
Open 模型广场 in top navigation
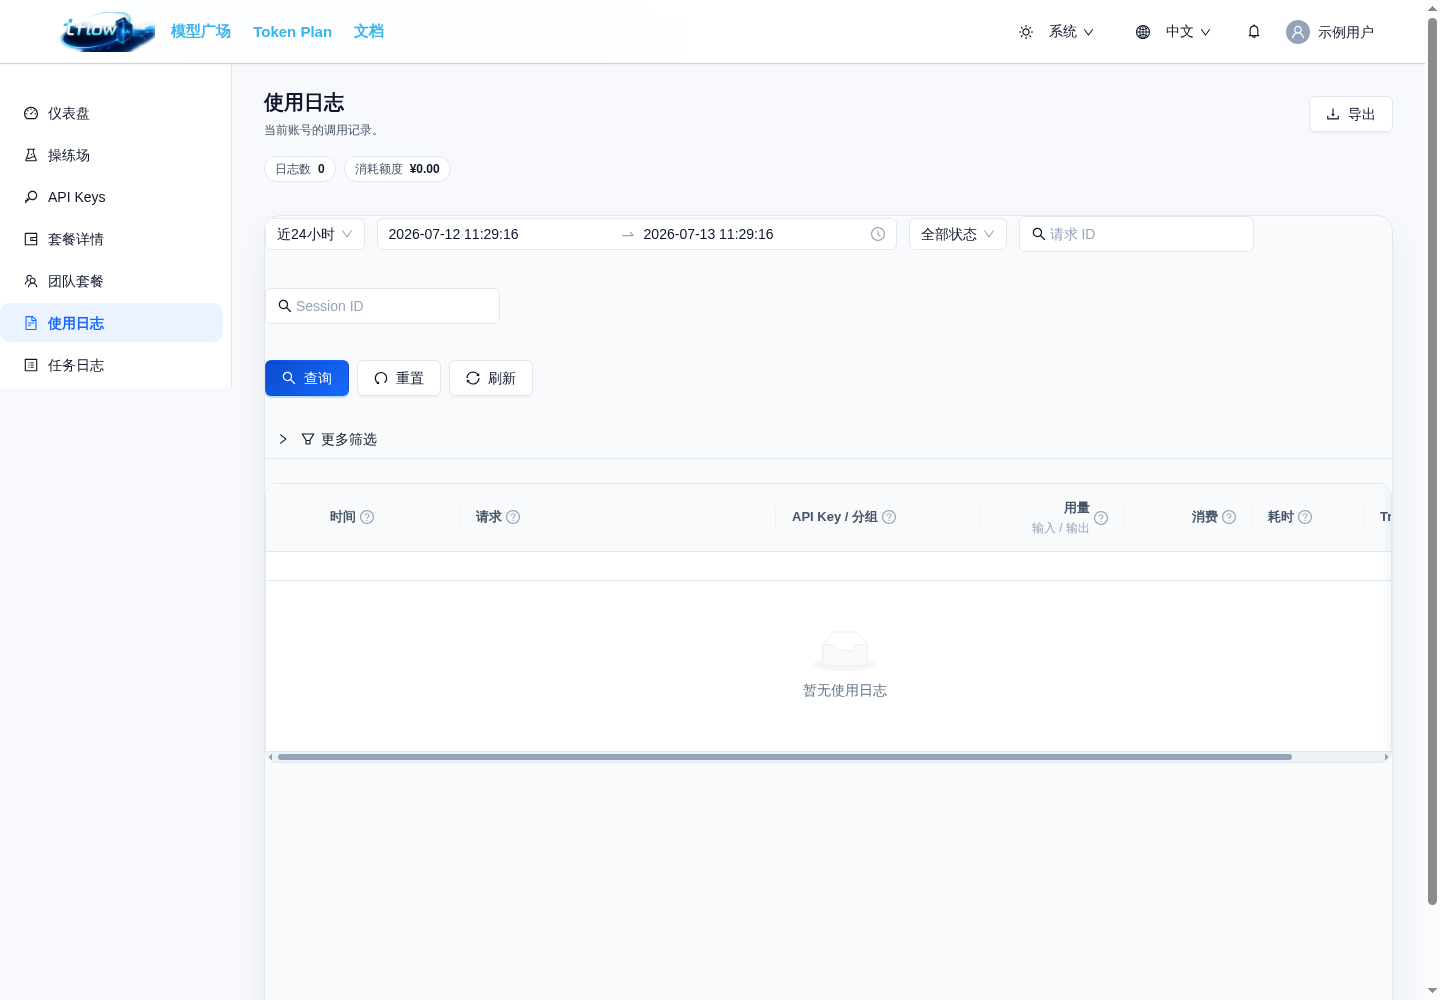[201, 31]
